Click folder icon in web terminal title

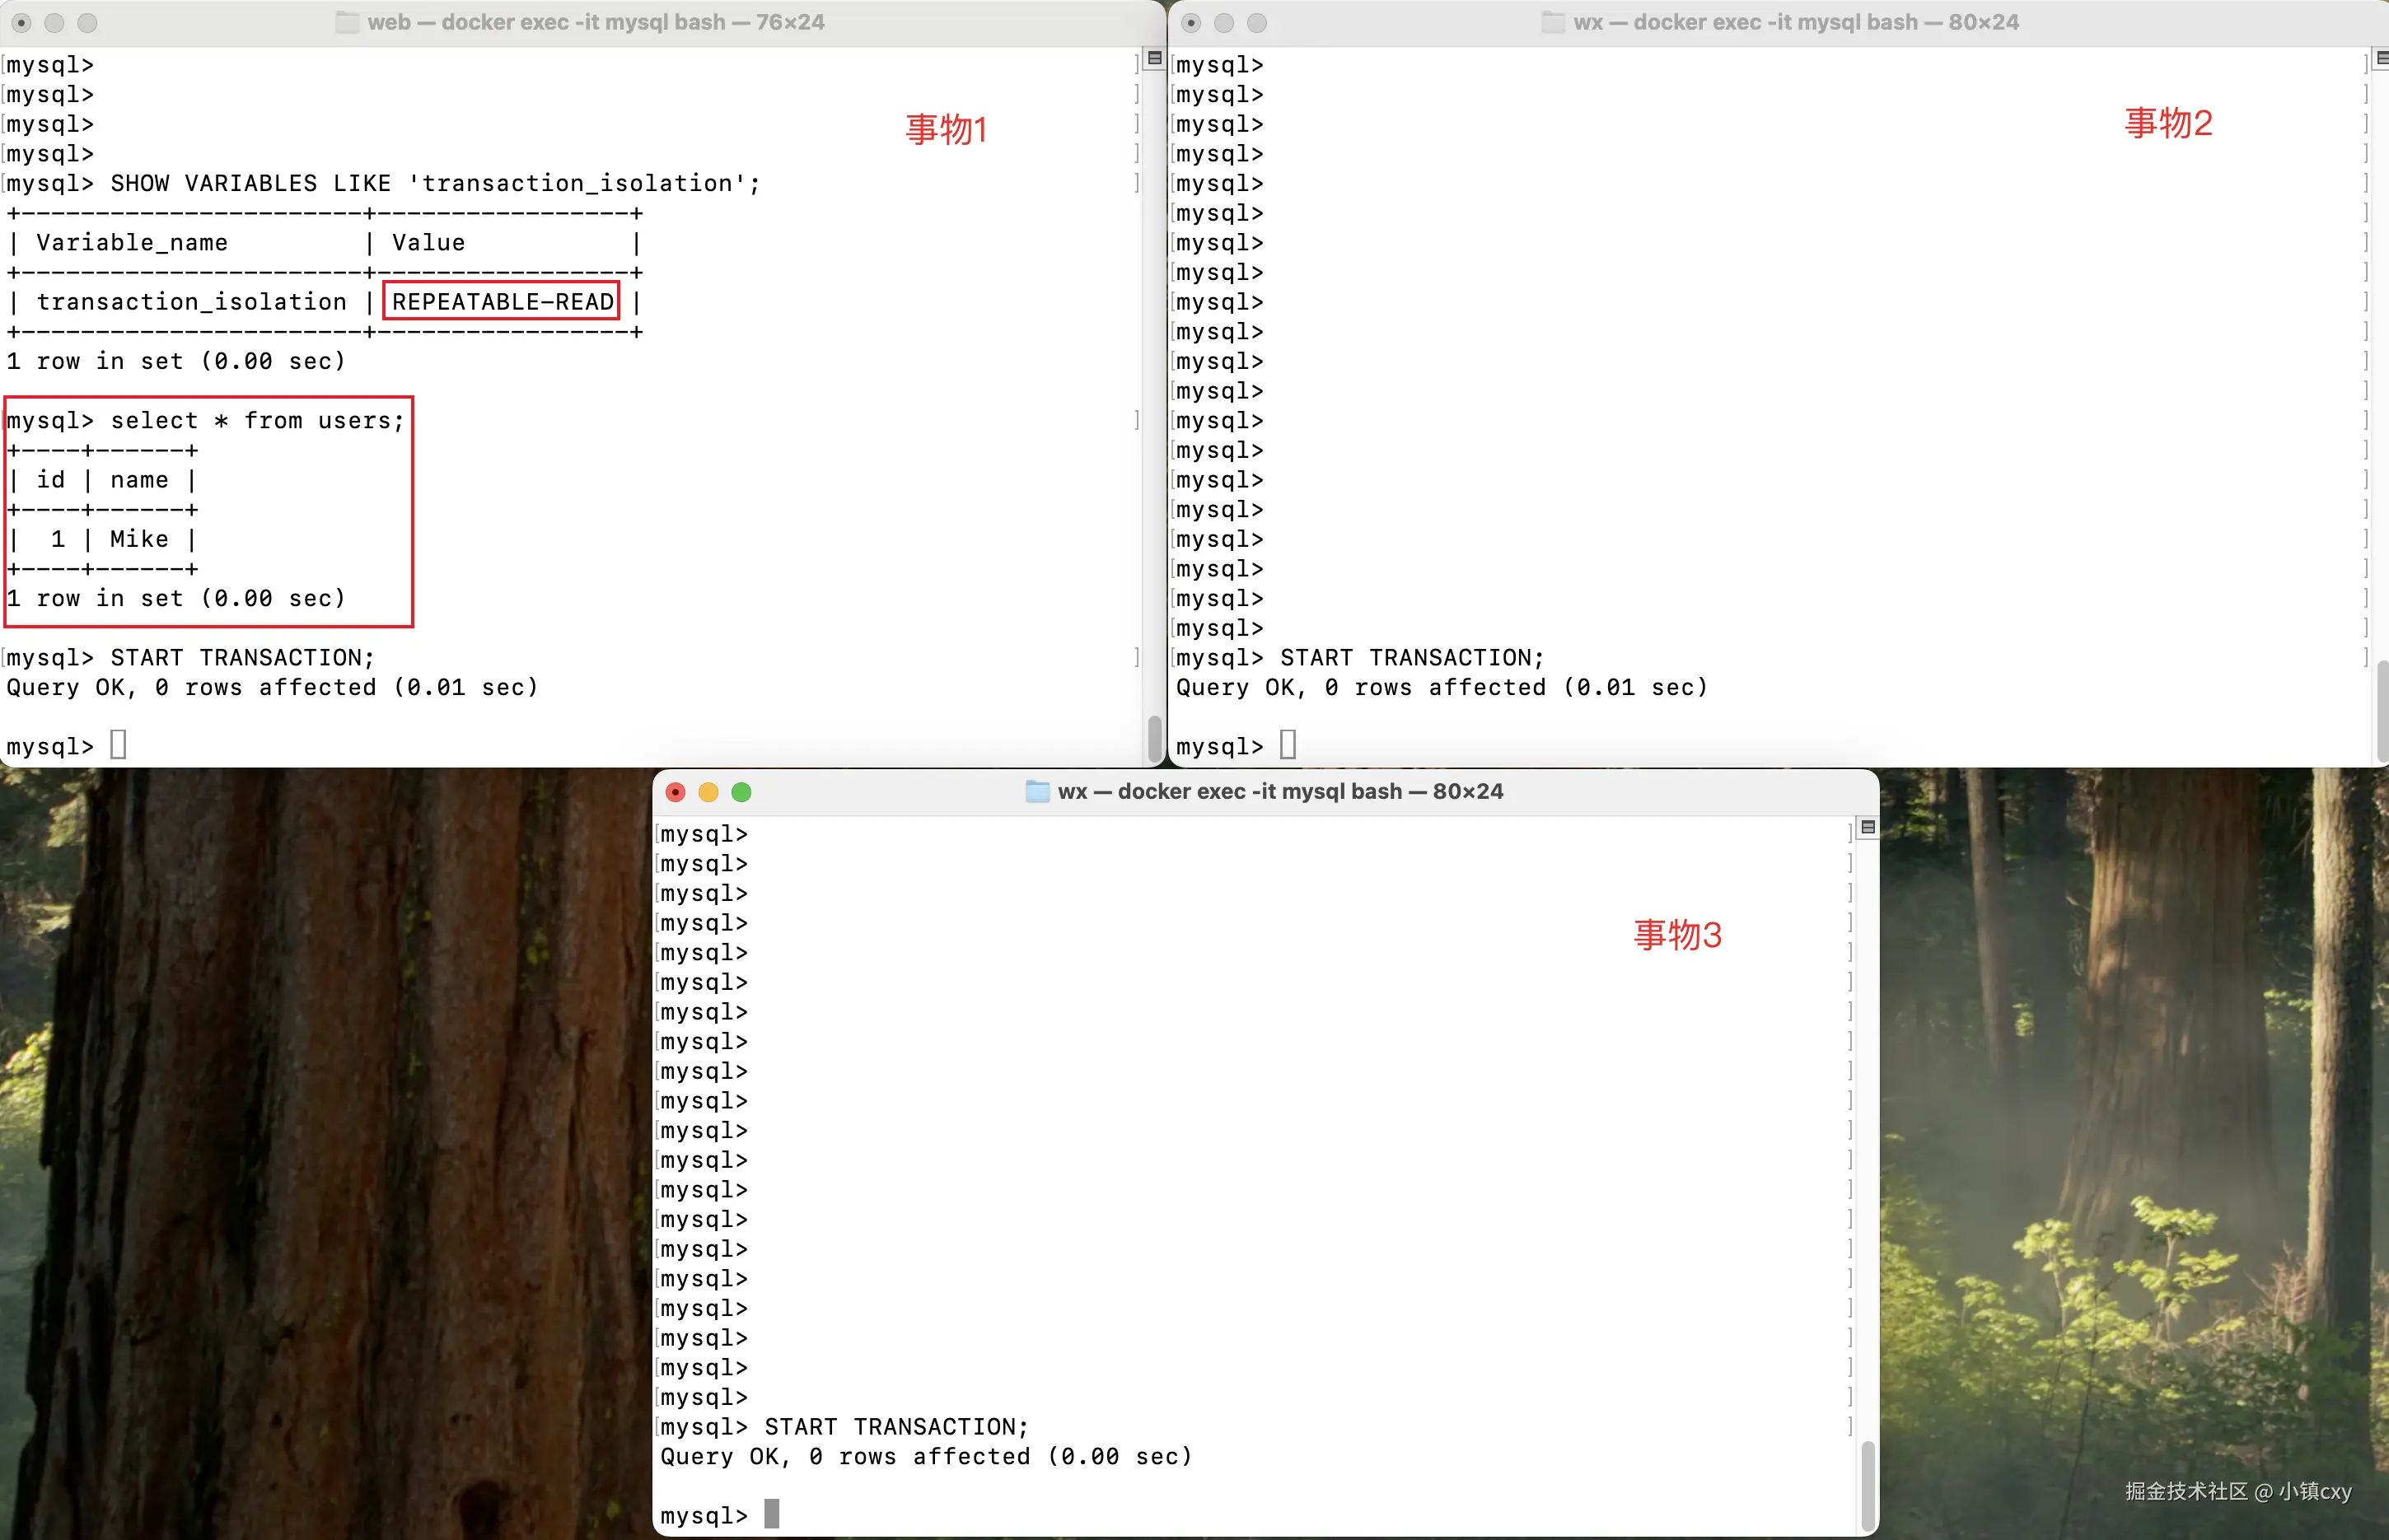click(x=347, y=22)
